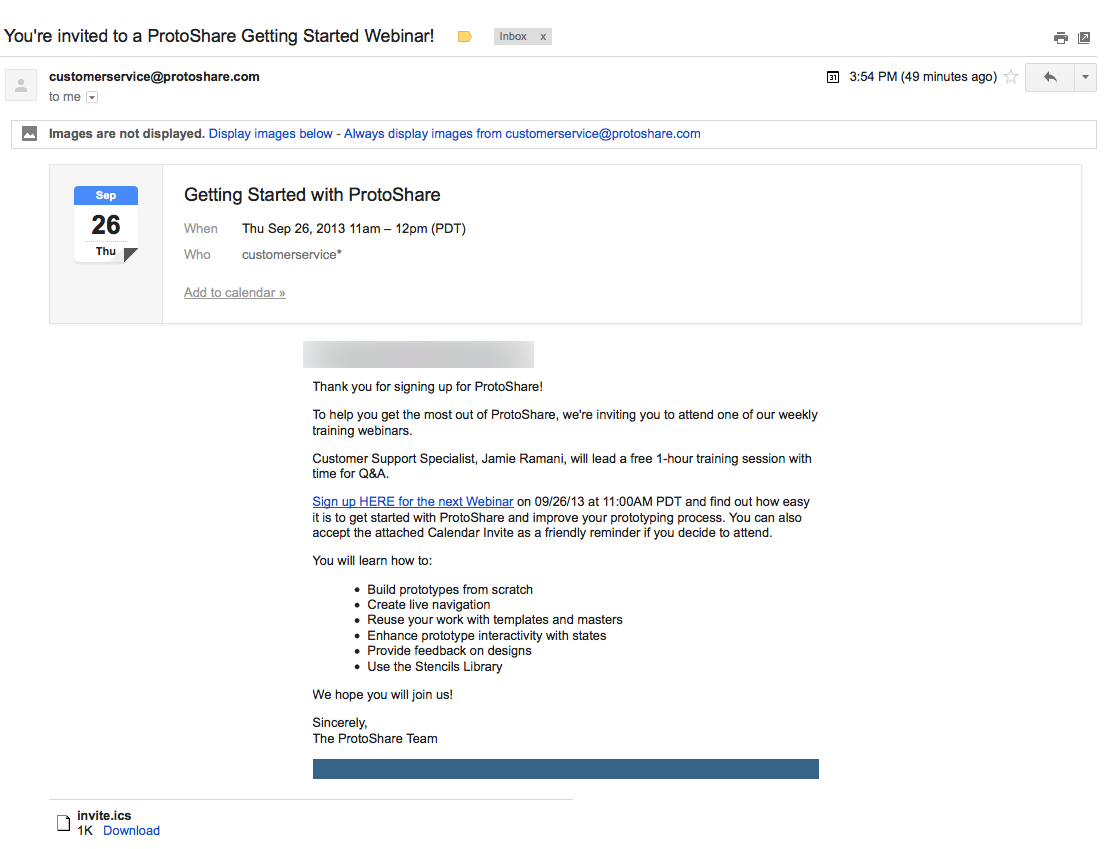Click the Sep 26 calendar date thumbnail
1107x849 pixels.
(106, 224)
